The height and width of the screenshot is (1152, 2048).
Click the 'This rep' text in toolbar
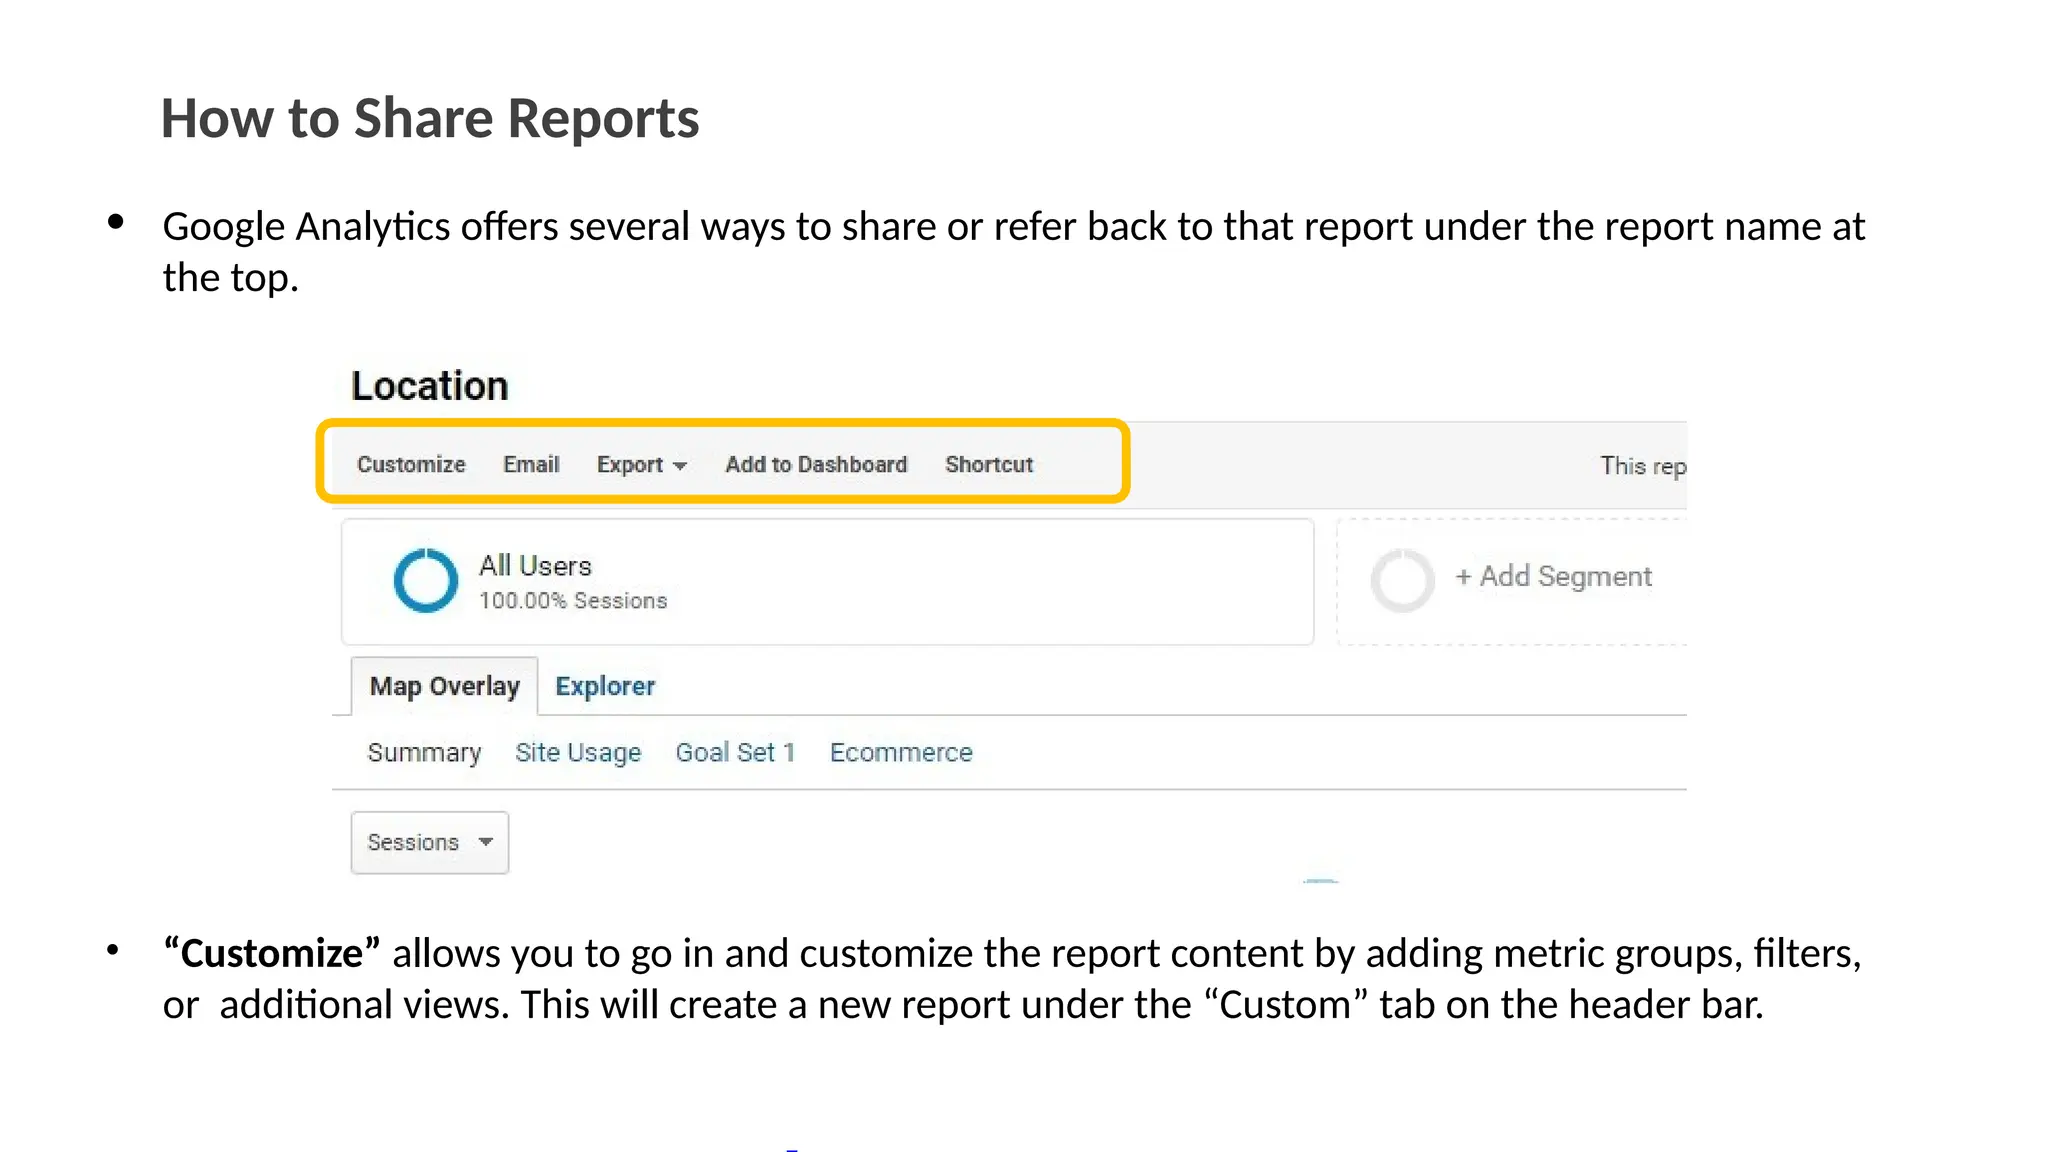coord(1643,466)
